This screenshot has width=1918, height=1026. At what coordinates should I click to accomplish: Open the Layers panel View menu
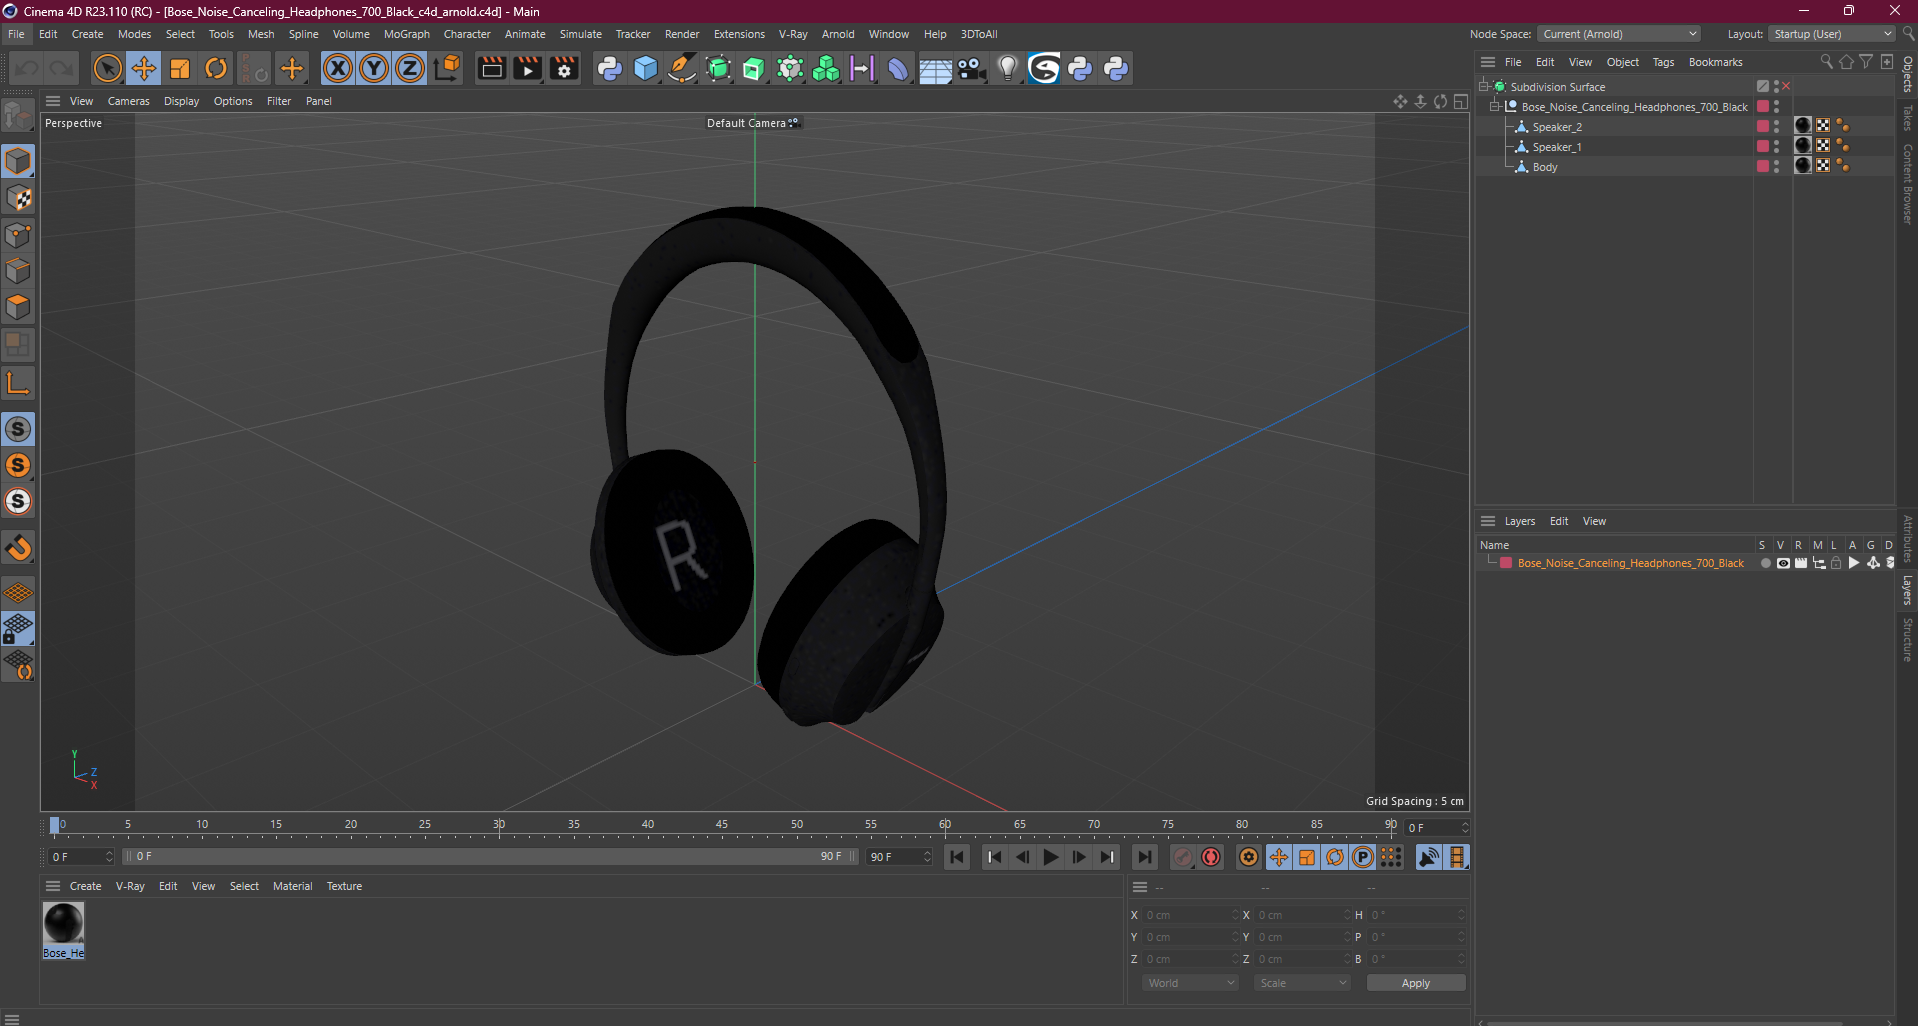coord(1594,521)
